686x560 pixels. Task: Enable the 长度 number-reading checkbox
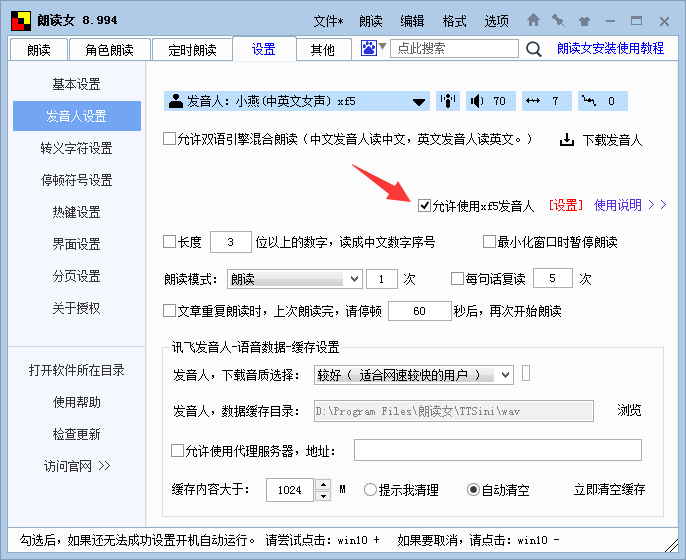(x=169, y=242)
